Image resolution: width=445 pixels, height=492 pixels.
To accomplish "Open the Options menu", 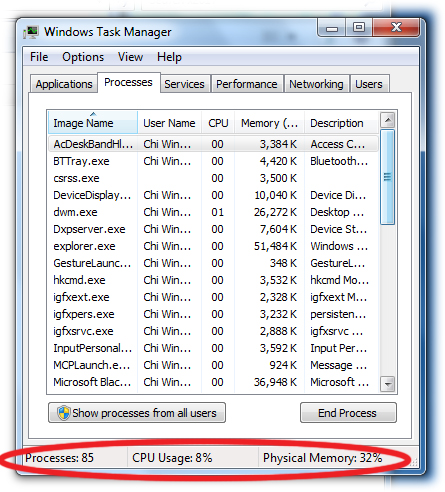I will pos(83,57).
